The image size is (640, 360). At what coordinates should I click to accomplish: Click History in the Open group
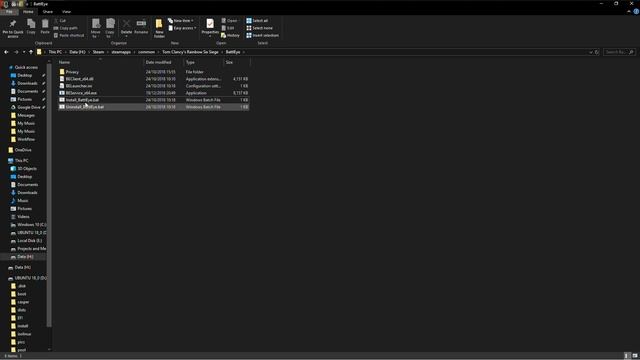(231, 36)
